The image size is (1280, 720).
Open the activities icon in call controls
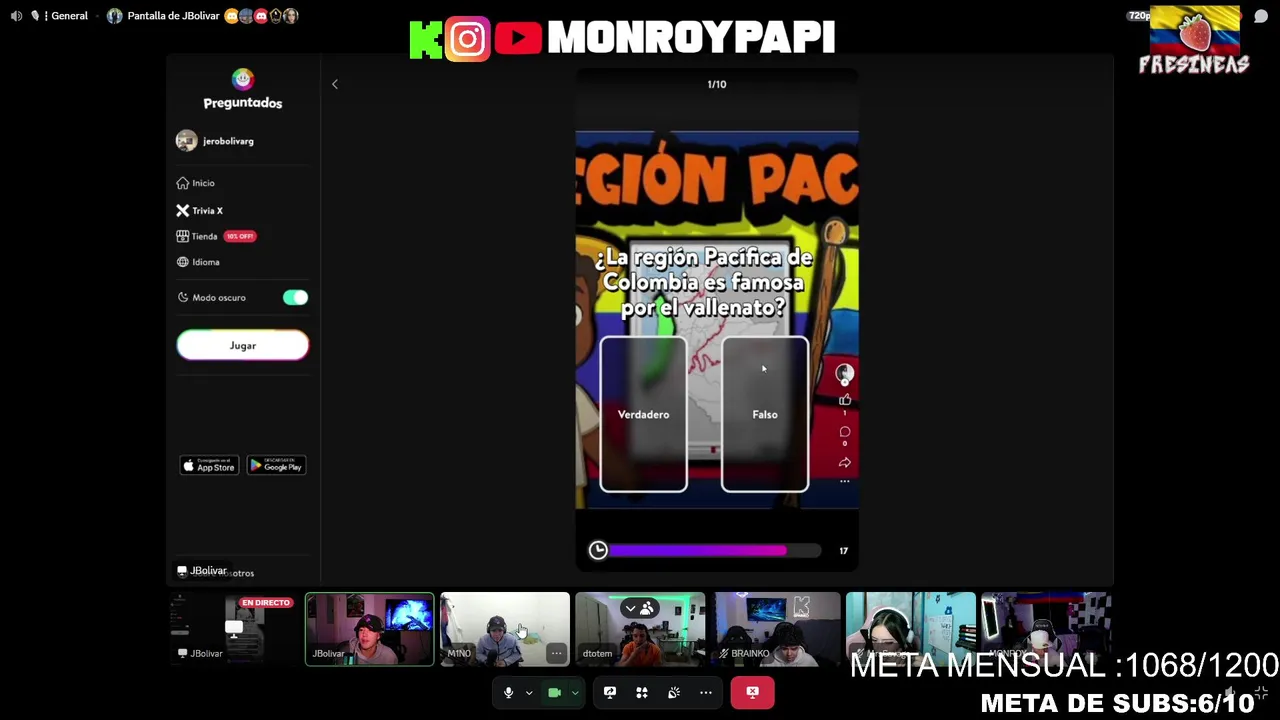click(642, 692)
